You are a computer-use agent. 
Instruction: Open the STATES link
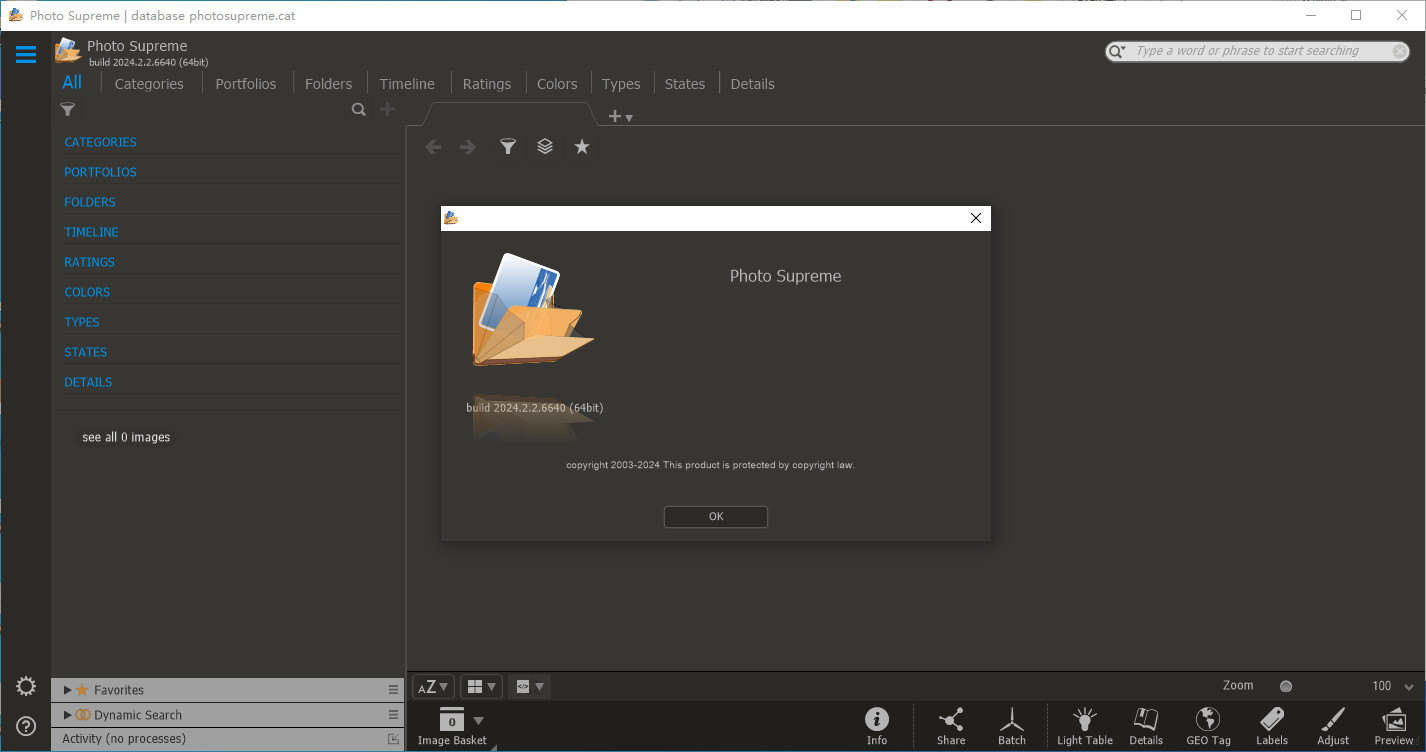86,352
